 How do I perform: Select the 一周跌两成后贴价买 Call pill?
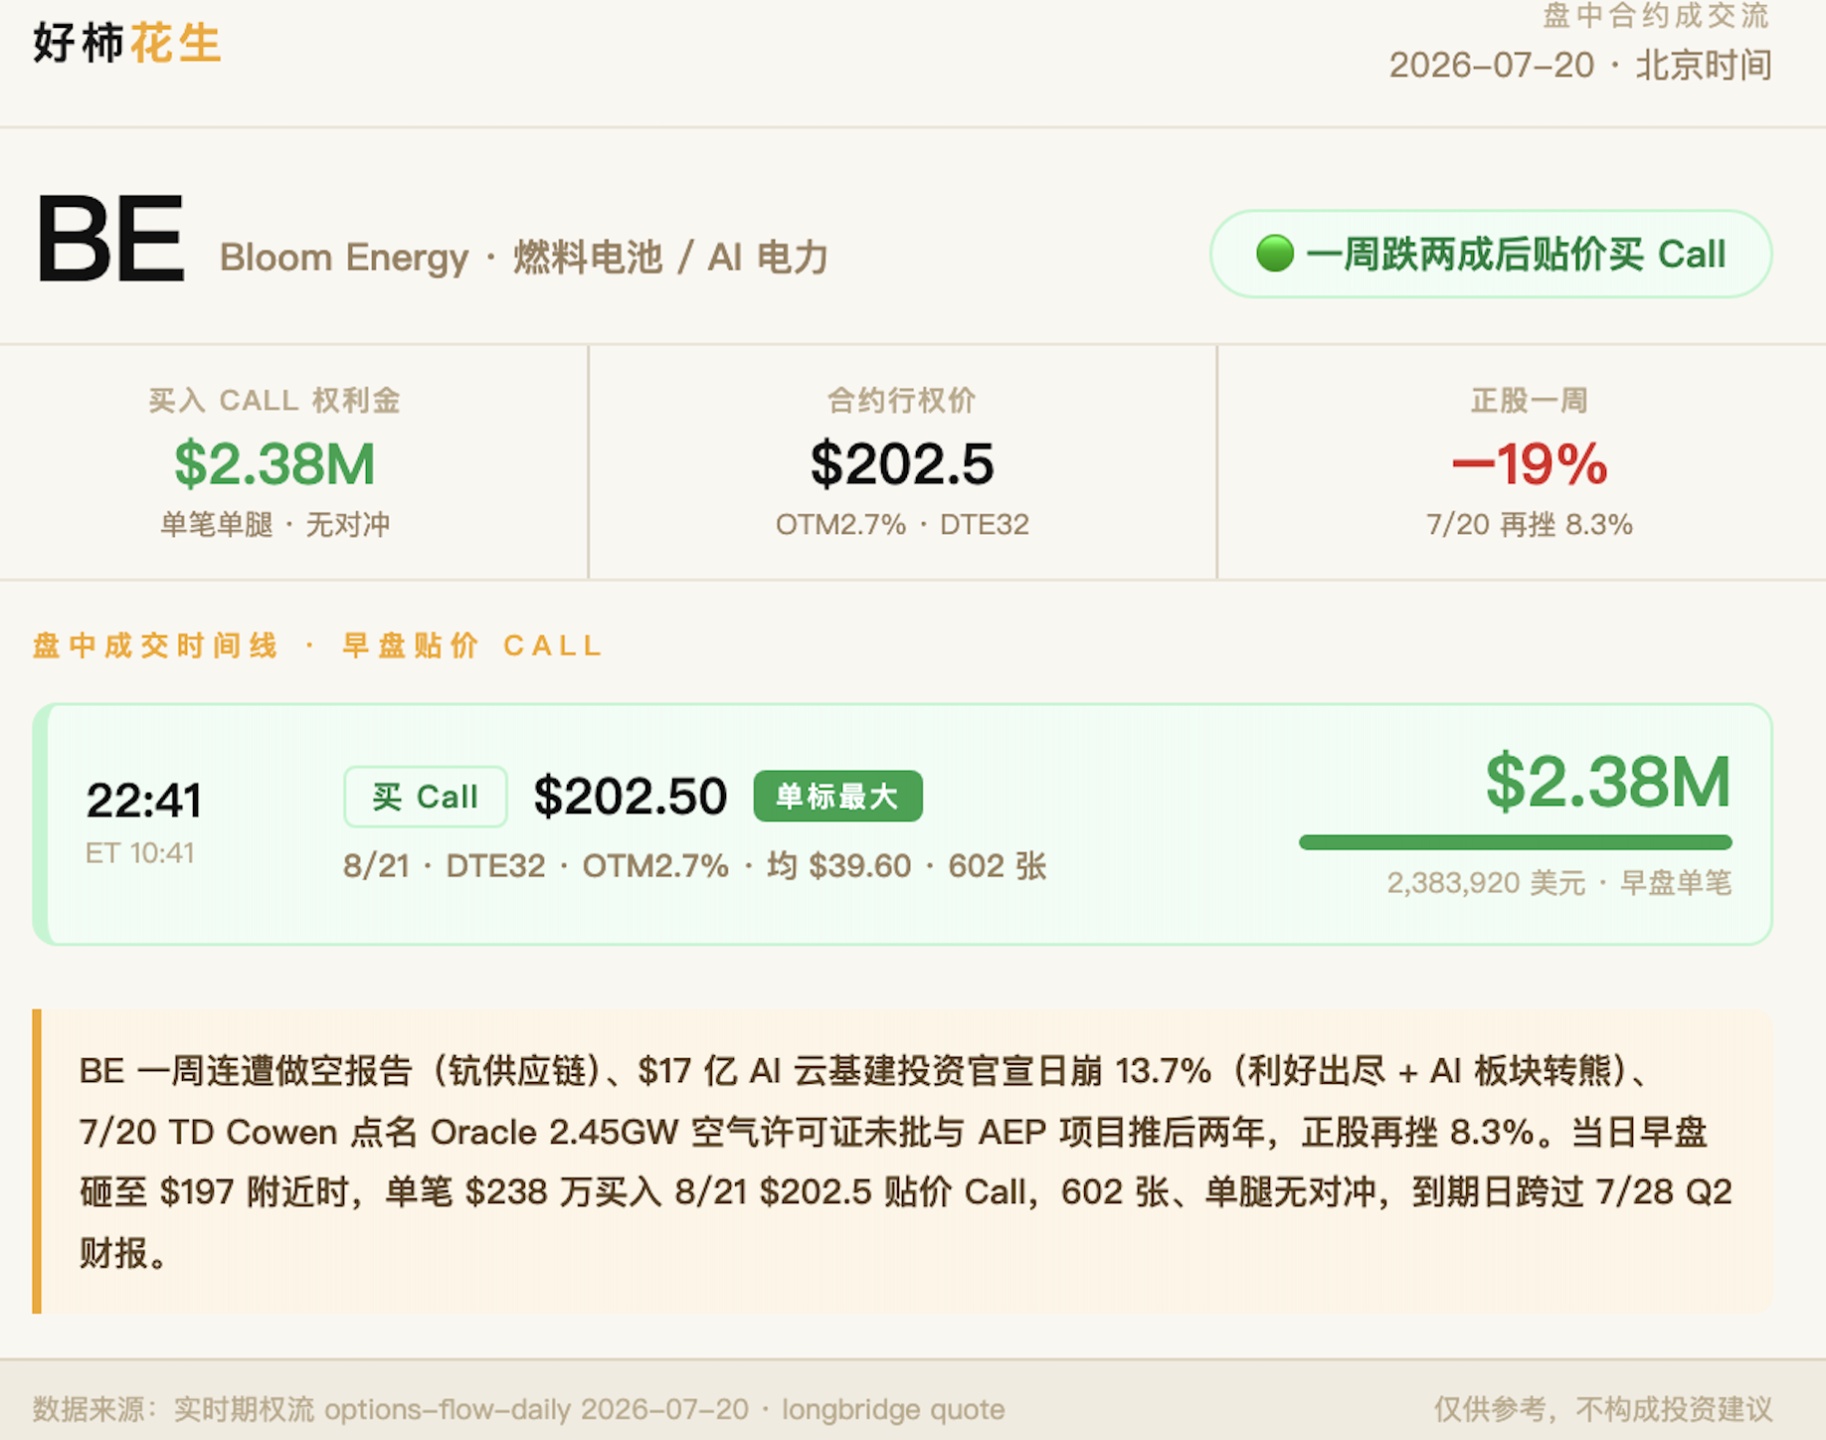pyautogui.click(x=1491, y=254)
